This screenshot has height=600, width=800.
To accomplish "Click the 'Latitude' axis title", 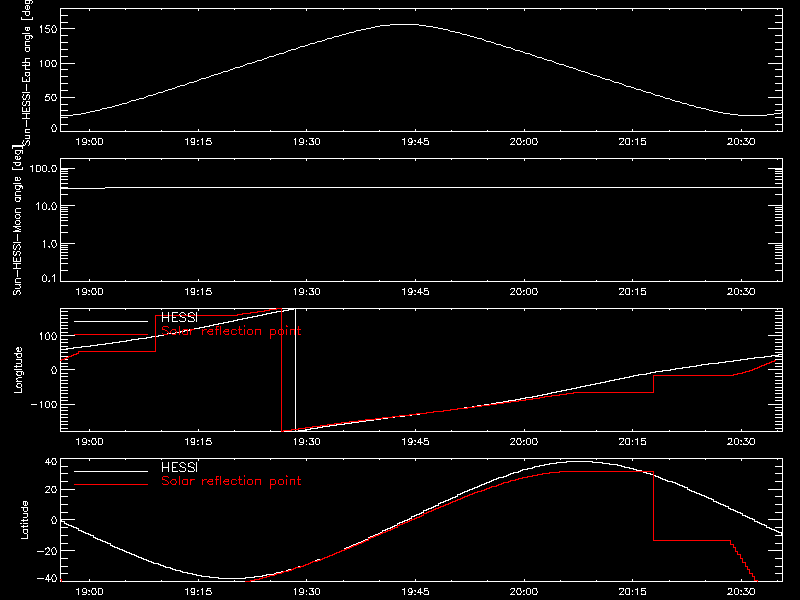I will pyautogui.click(x=24, y=520).
